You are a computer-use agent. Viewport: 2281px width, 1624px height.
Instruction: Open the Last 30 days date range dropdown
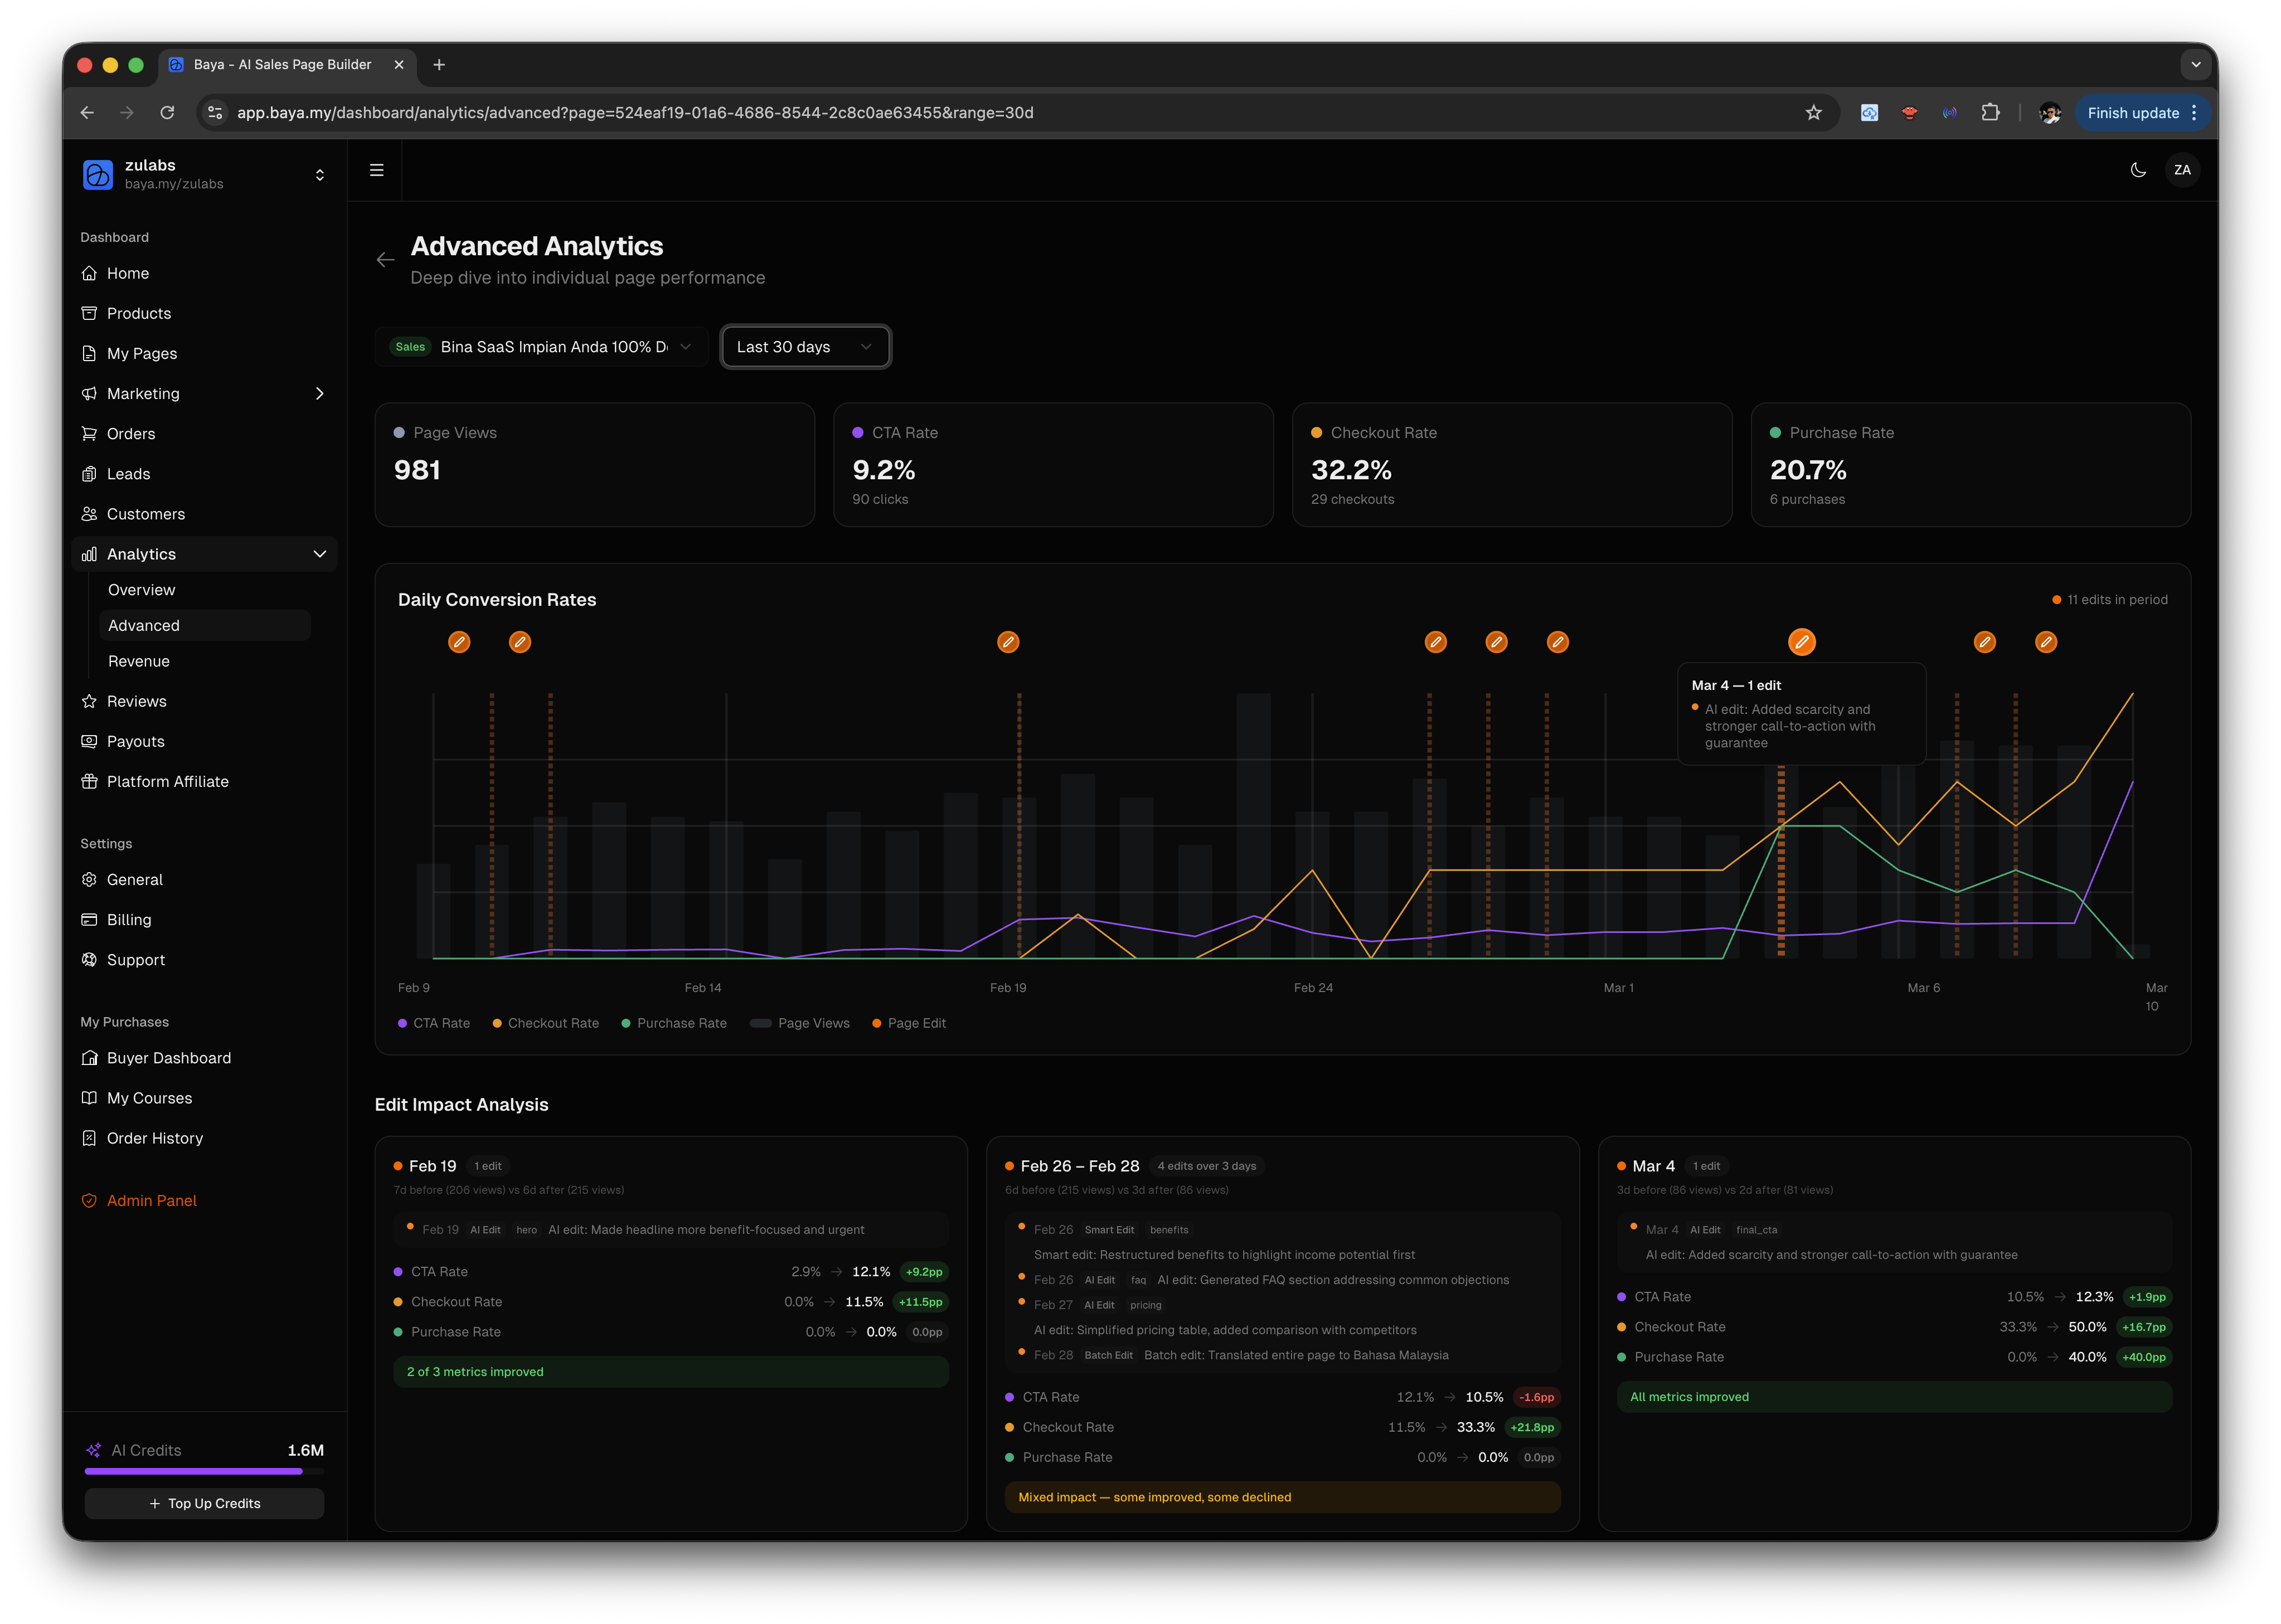[x=805, y=346]
